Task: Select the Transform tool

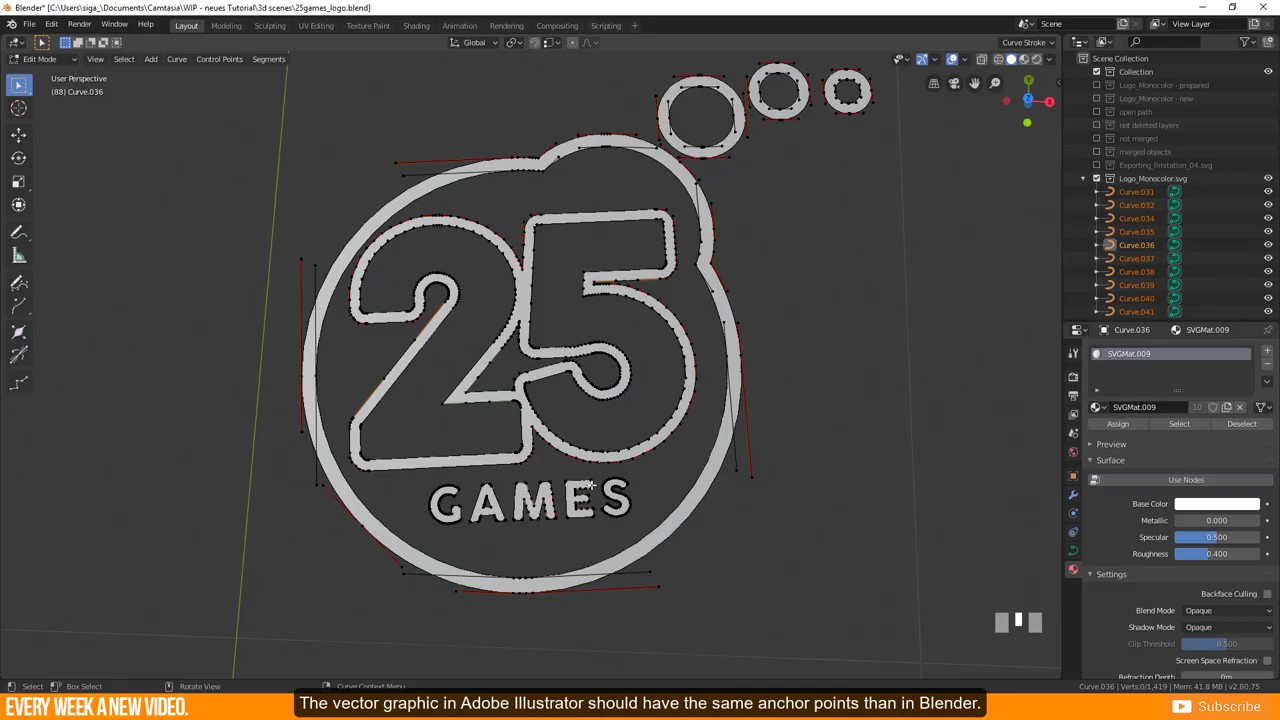Action: [18, 205]
